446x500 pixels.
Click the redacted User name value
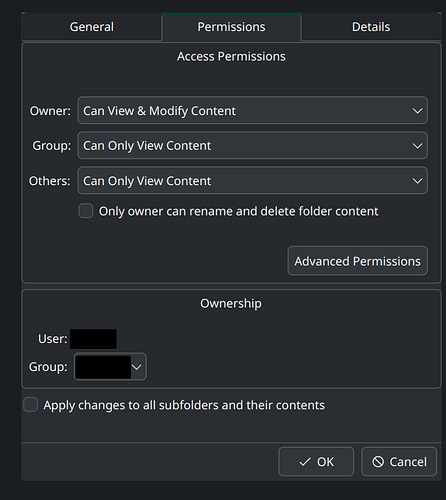[93, 339]
